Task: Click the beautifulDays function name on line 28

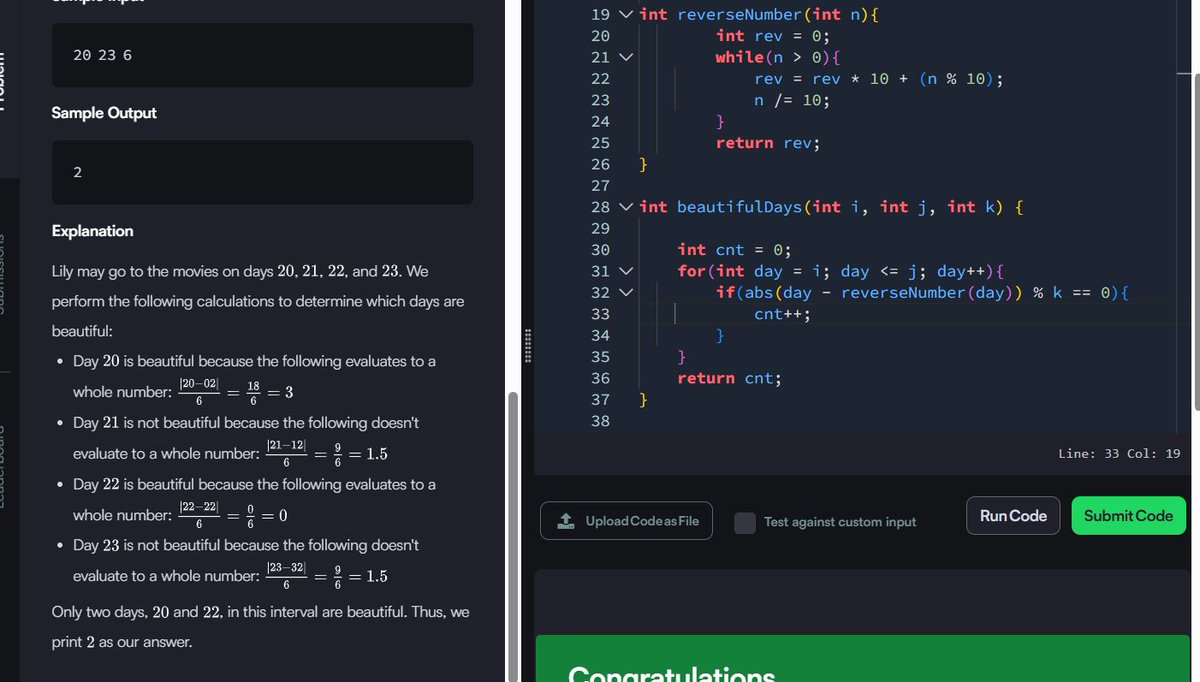Action: pos(739,207)
